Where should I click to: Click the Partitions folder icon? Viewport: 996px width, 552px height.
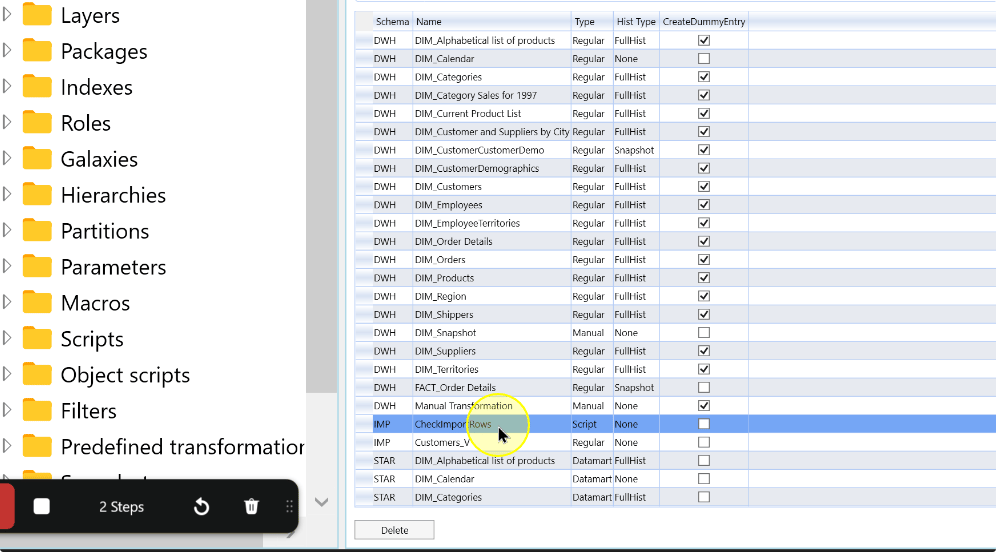click(37, 230)
